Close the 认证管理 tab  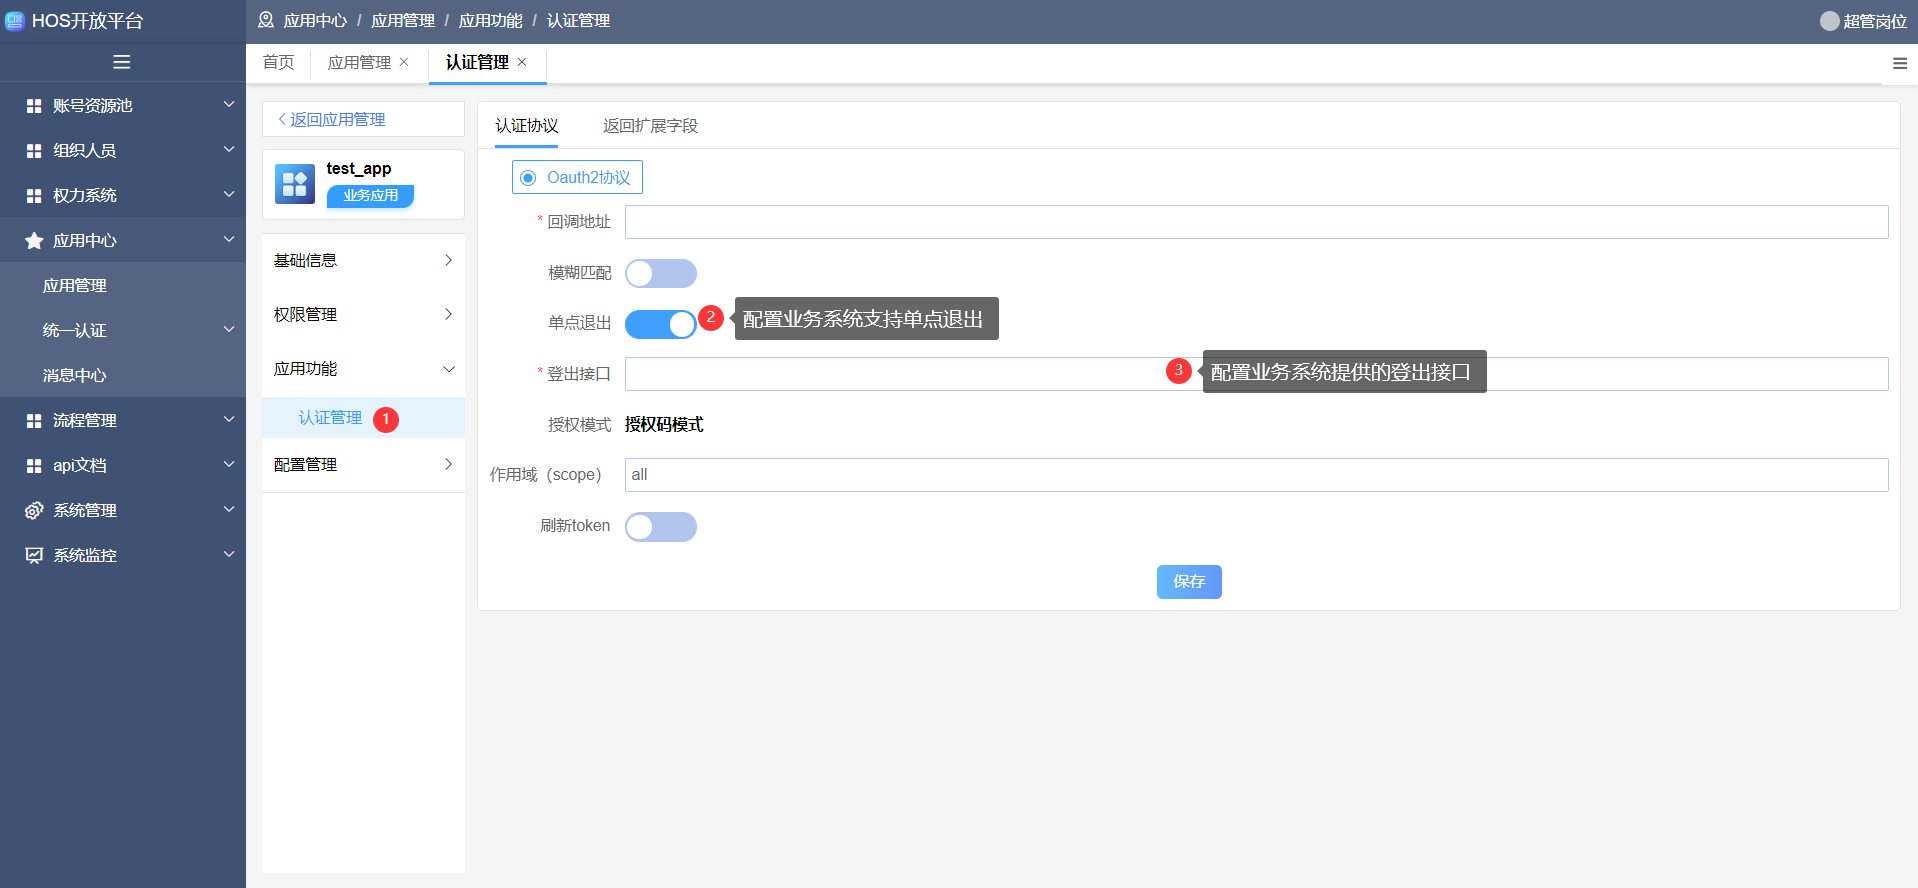(522, 62)
